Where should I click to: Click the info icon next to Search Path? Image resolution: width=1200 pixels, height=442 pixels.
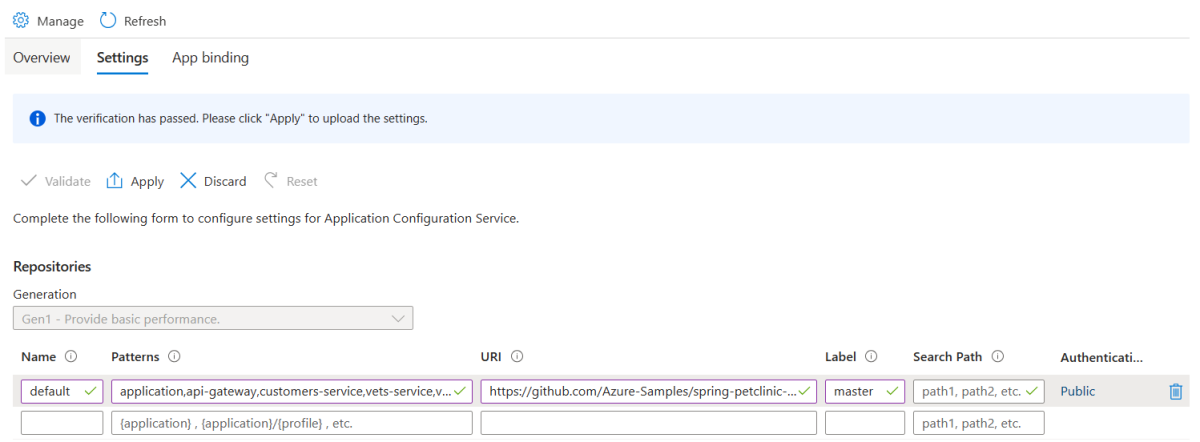coord(998,357)
